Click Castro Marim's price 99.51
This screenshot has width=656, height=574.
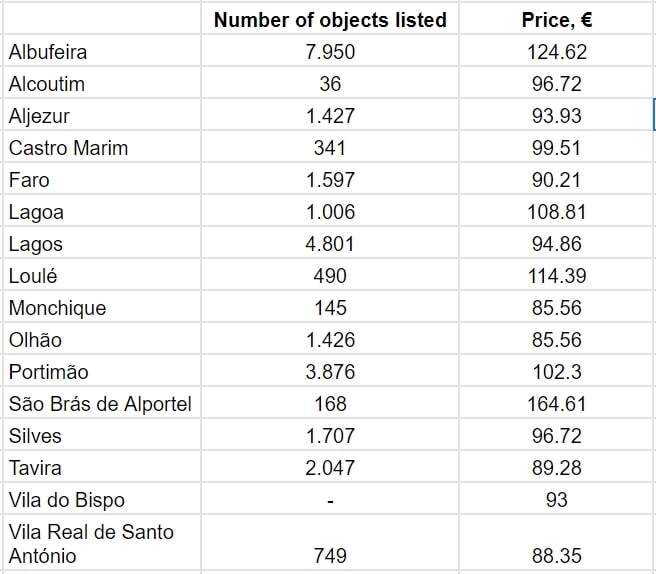[x=557, y=148]
